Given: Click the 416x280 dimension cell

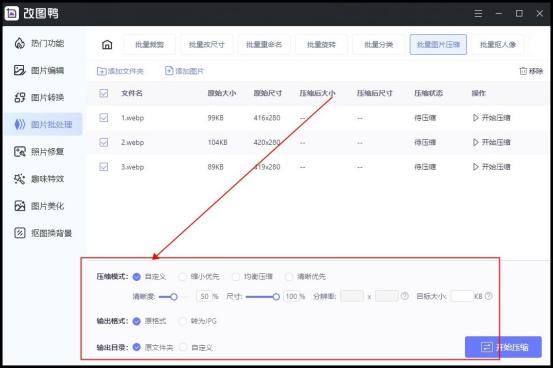Looking at the screenshot, I should coord(267,118).
